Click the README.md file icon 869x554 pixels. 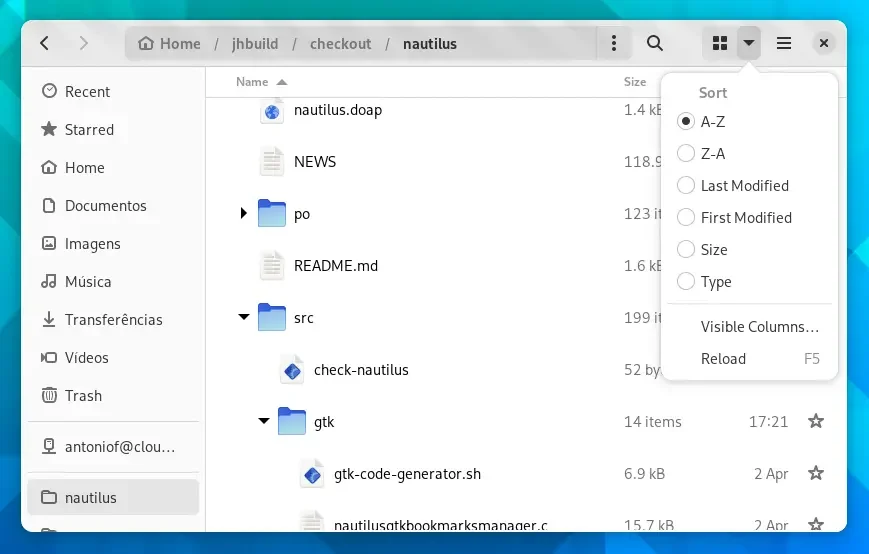[x=272, y=265]
